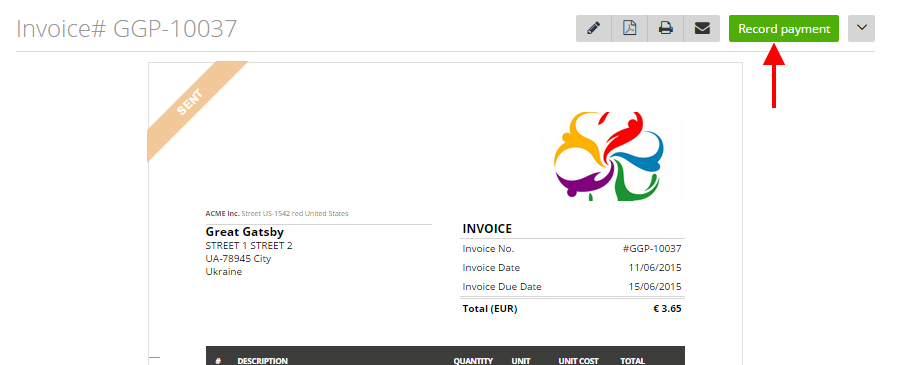Click the company logo image
The height and width of the screenshot is (365, 904).
point(611,156)
